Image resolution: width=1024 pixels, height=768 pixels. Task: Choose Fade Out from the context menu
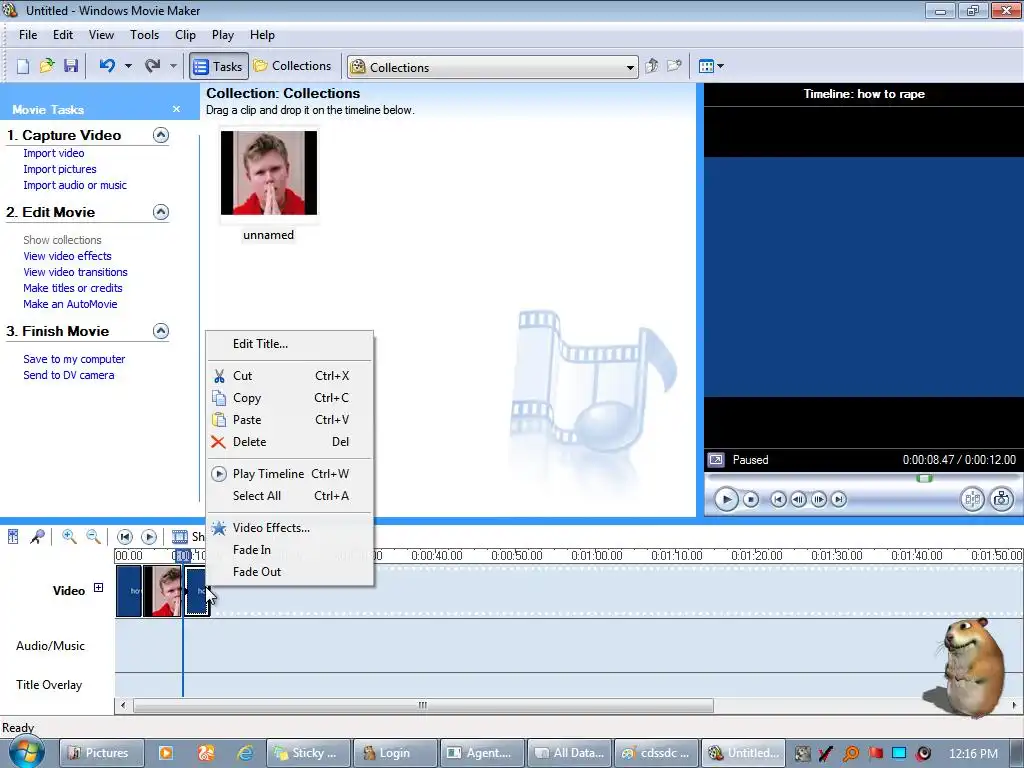289,571
